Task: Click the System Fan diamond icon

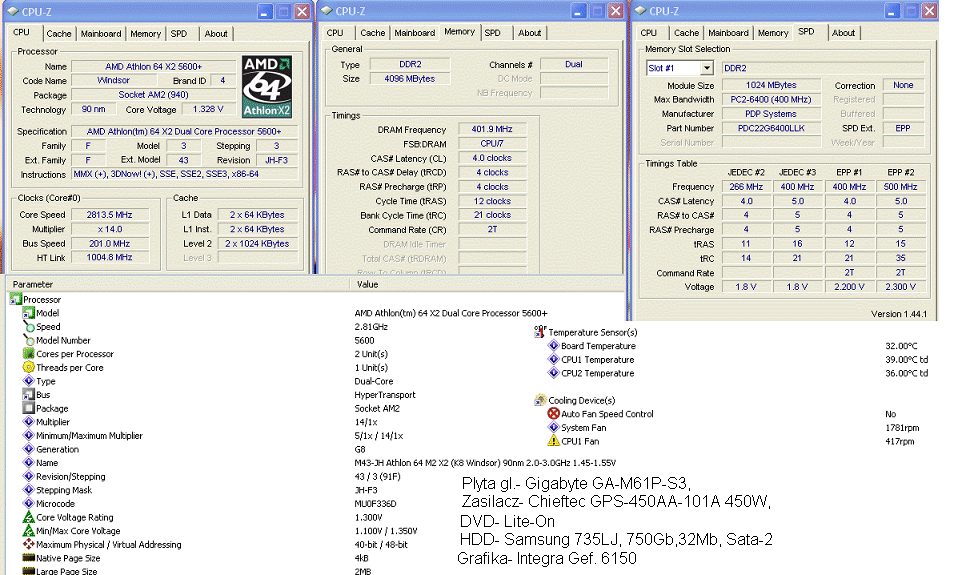Action: point(554,428)
